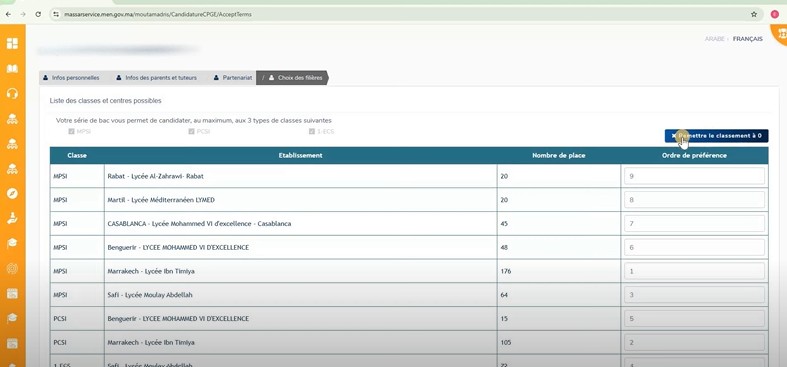Click the 15 places value
The image size is (787, 367).
pyautogui.click(x=504, y=319)
